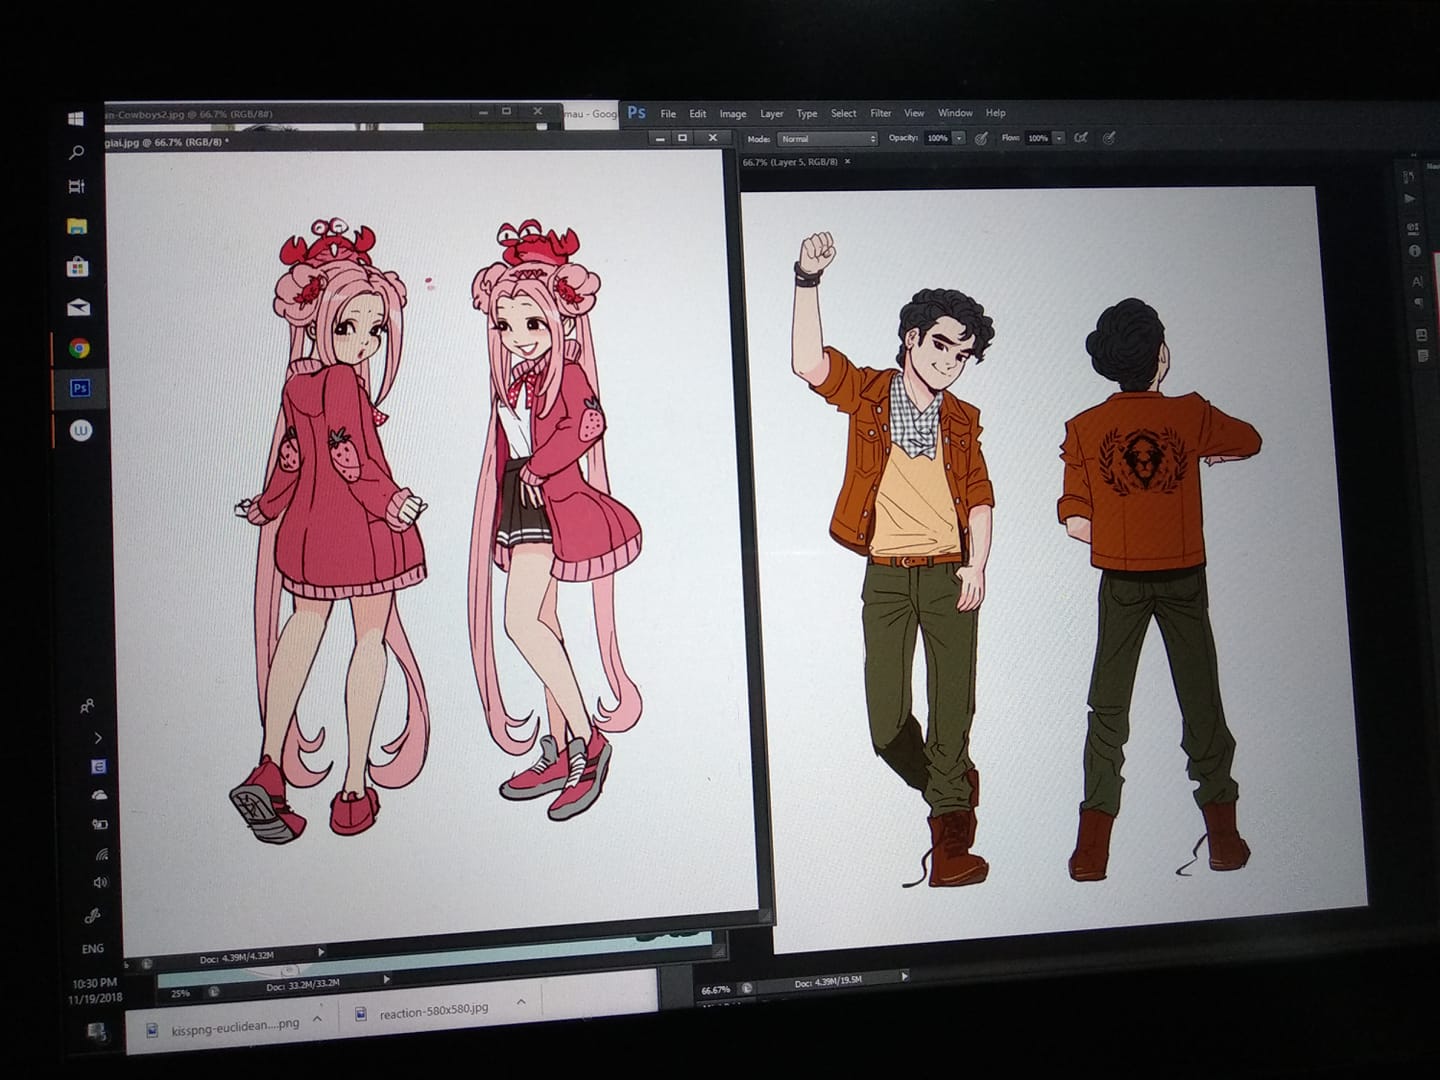This screenshot has width=1440, height=1080.
Task: Open the Wi-Fi network tray icon
Action: coord(100,855)
